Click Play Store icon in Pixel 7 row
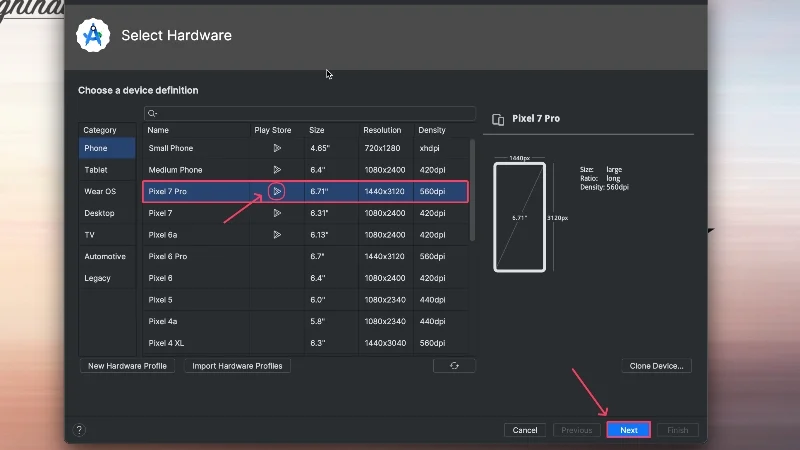Image resolution: width=800 pixels, height=450 pixels. click(x=277, y=213)
